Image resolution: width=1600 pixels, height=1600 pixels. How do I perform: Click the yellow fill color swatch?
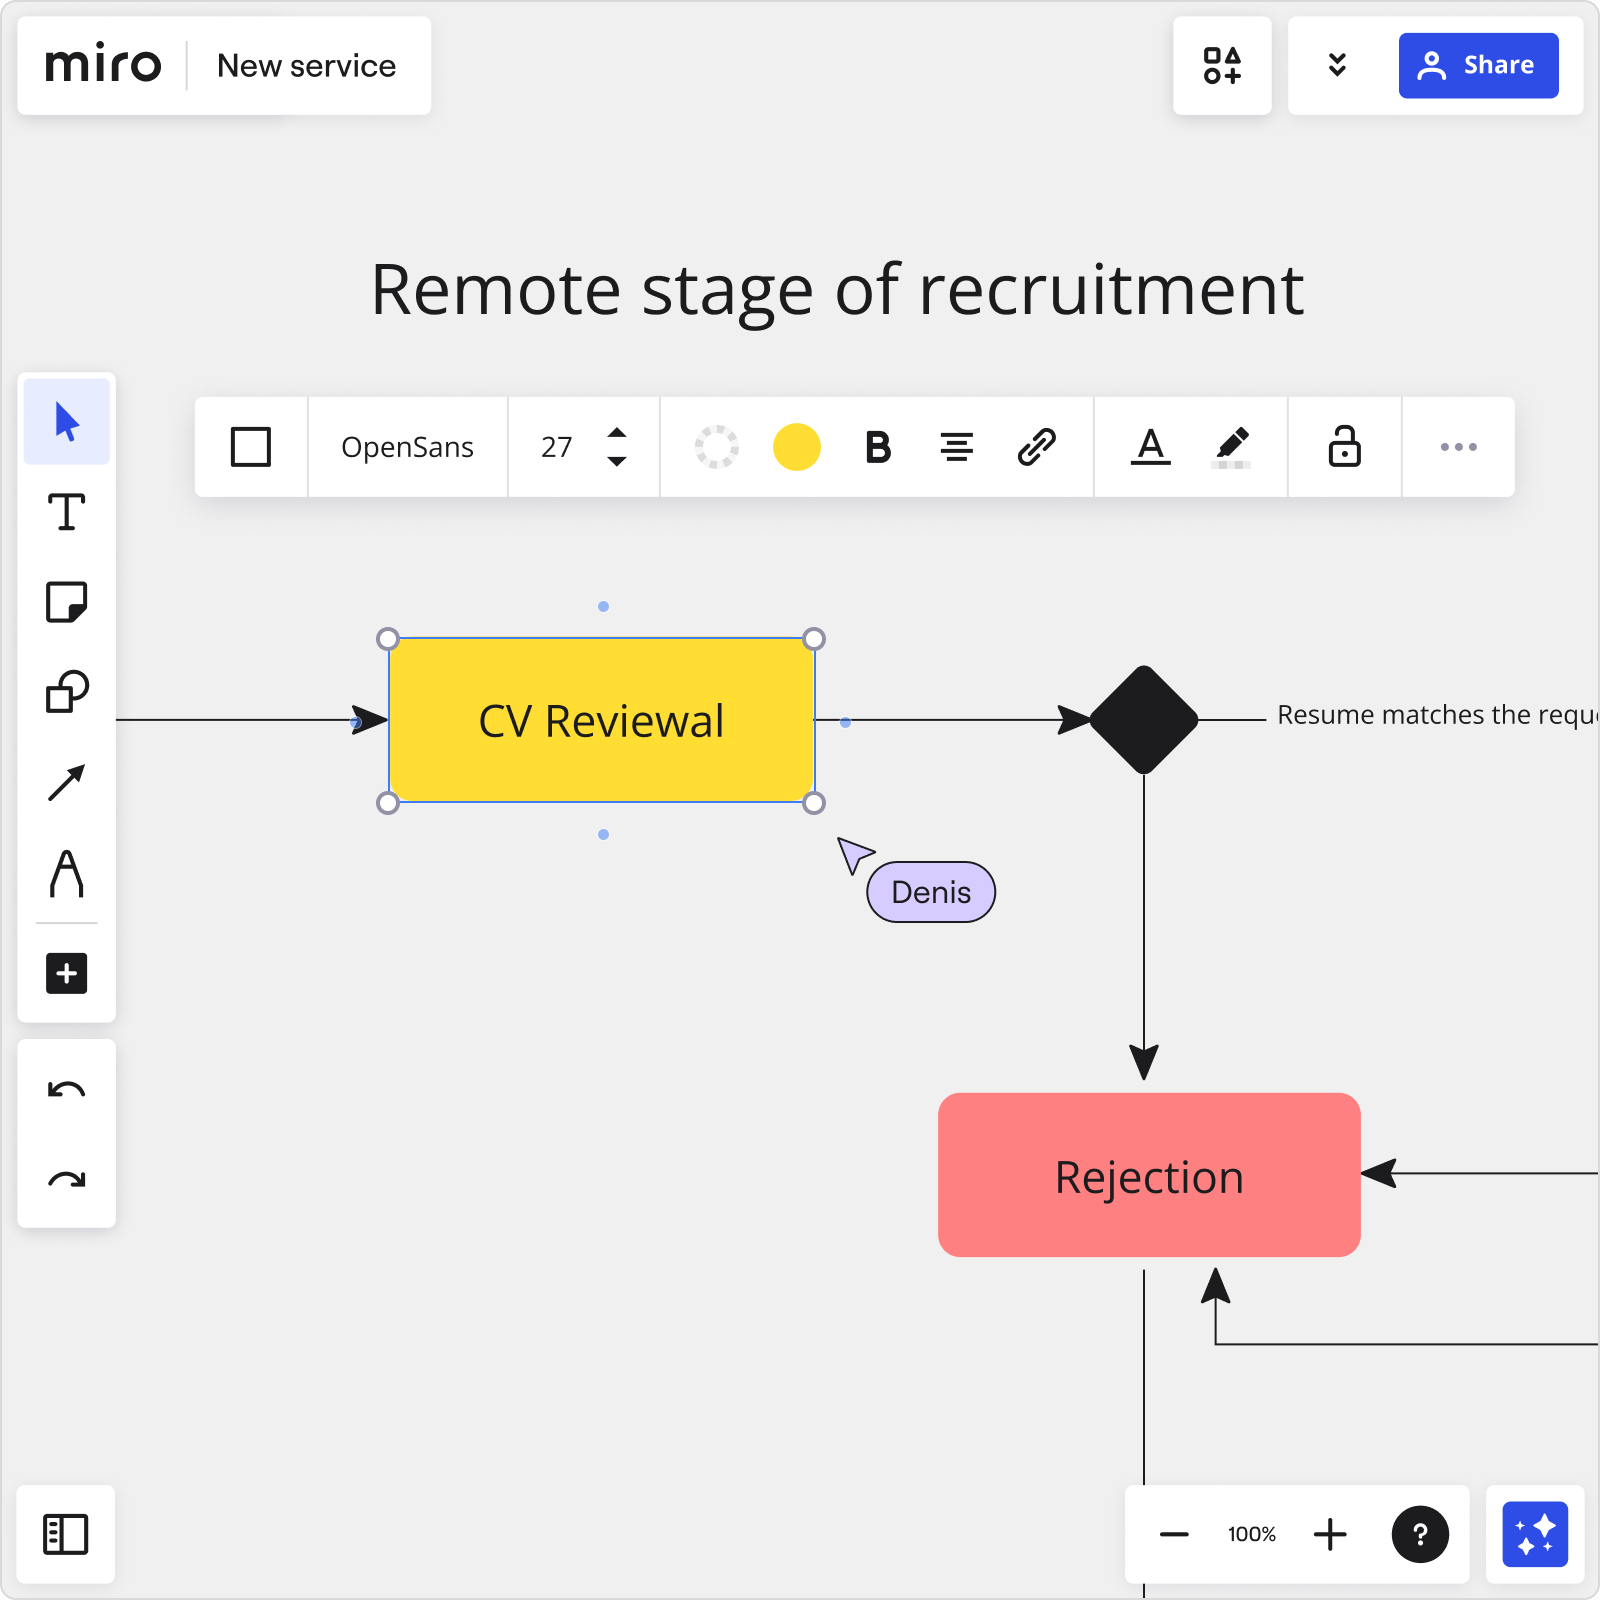pyautogui.click(x=797, y=447)
